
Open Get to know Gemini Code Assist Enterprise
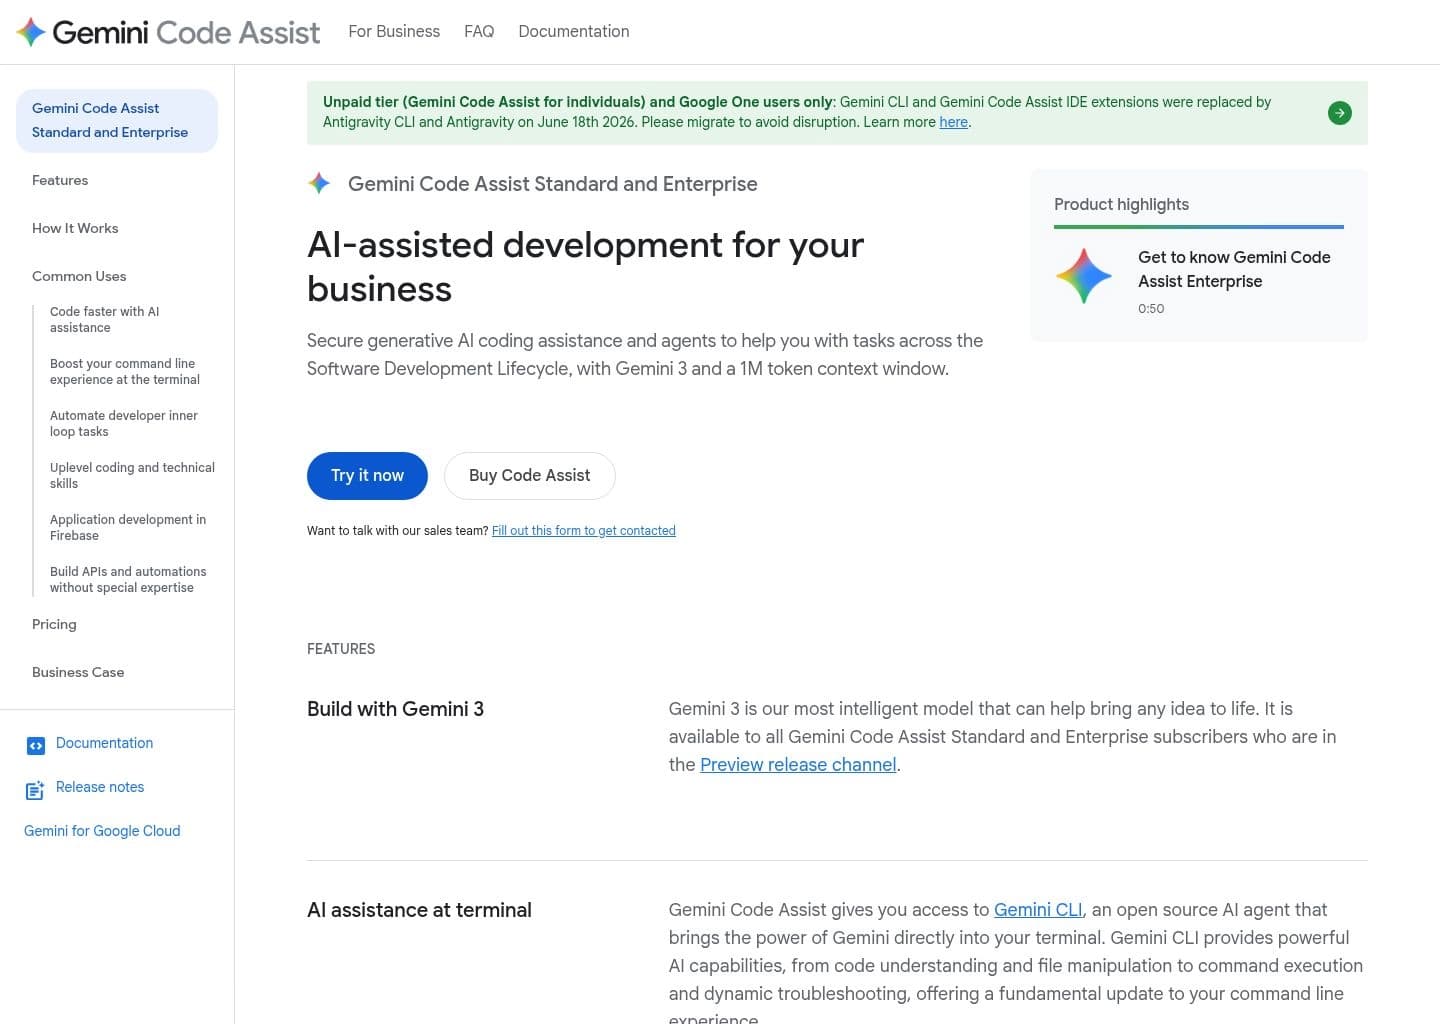coord(1234,270)
